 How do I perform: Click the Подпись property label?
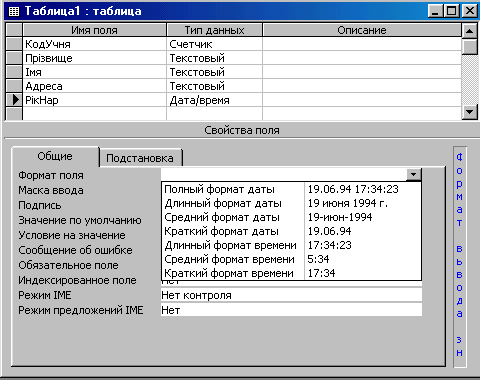[40, 205]
